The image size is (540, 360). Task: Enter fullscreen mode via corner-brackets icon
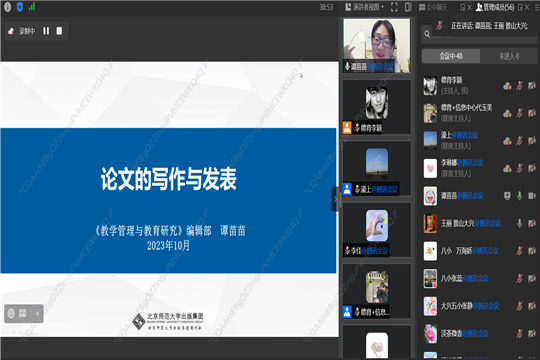click(x=394, y=7)
